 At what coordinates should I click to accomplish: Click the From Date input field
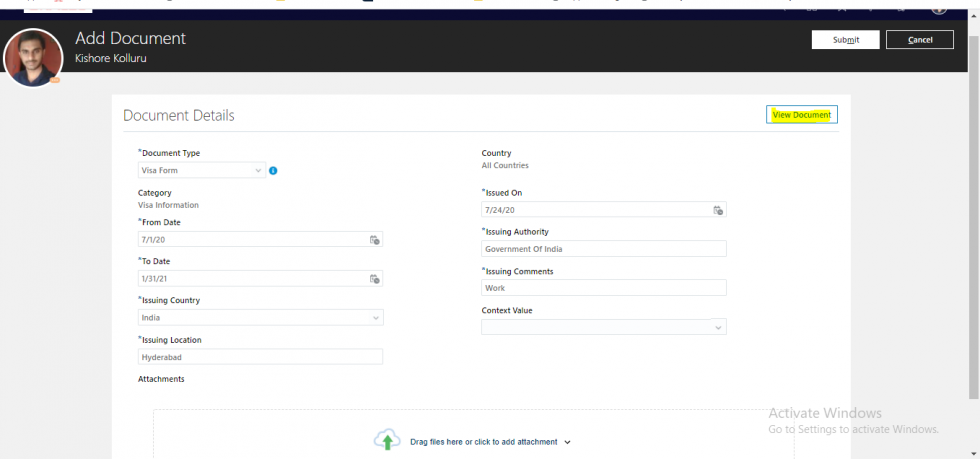point(260,240)
